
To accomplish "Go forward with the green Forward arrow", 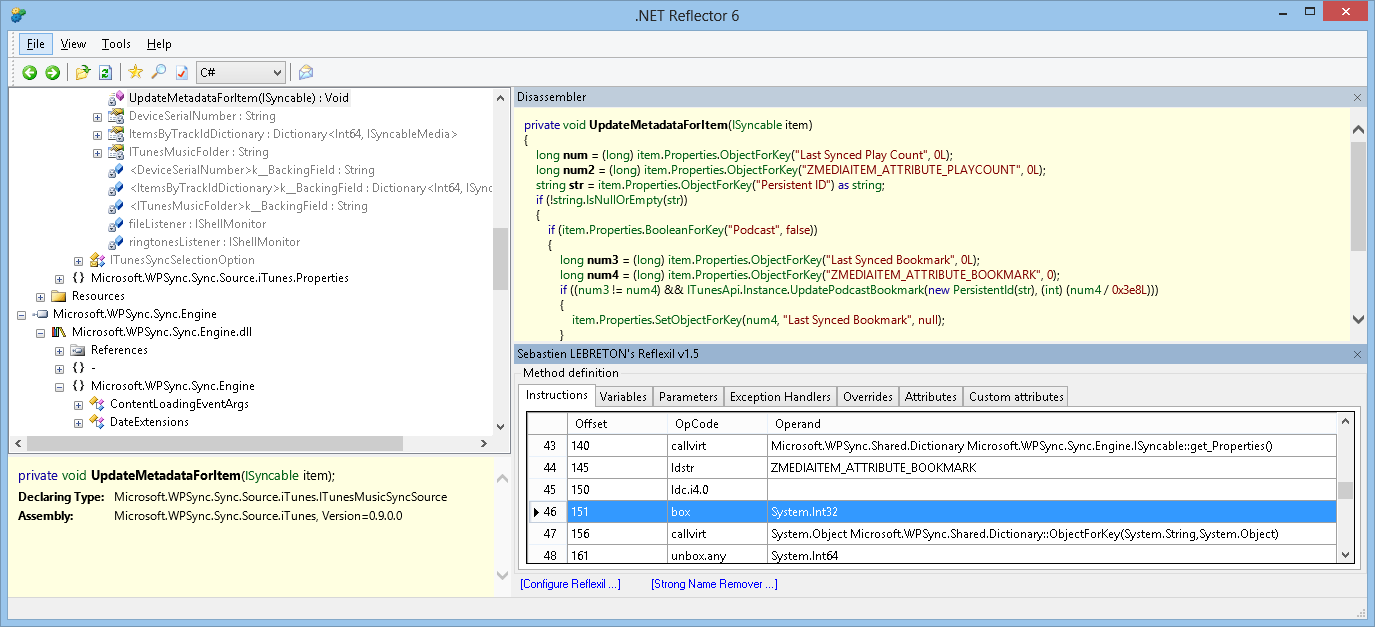I will point(52,72).
